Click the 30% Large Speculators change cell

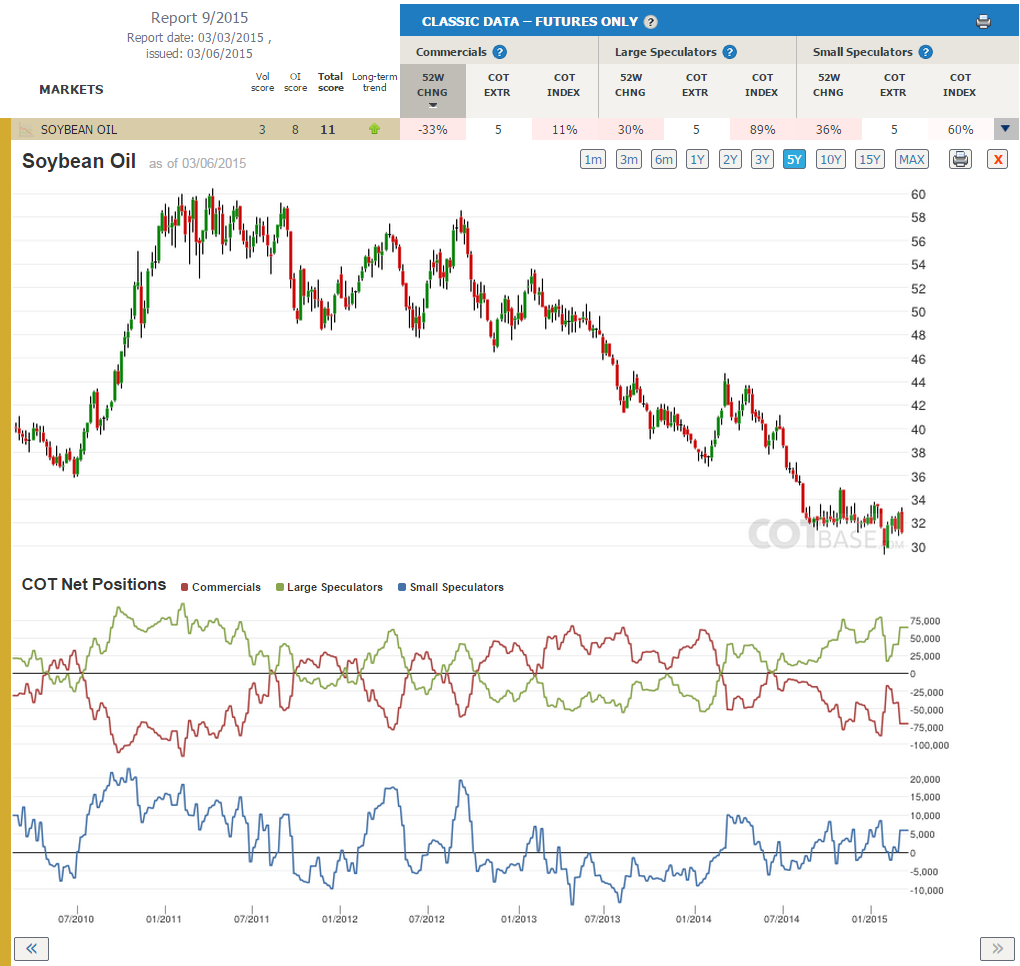pyautogui.click(x=630, y=129)
